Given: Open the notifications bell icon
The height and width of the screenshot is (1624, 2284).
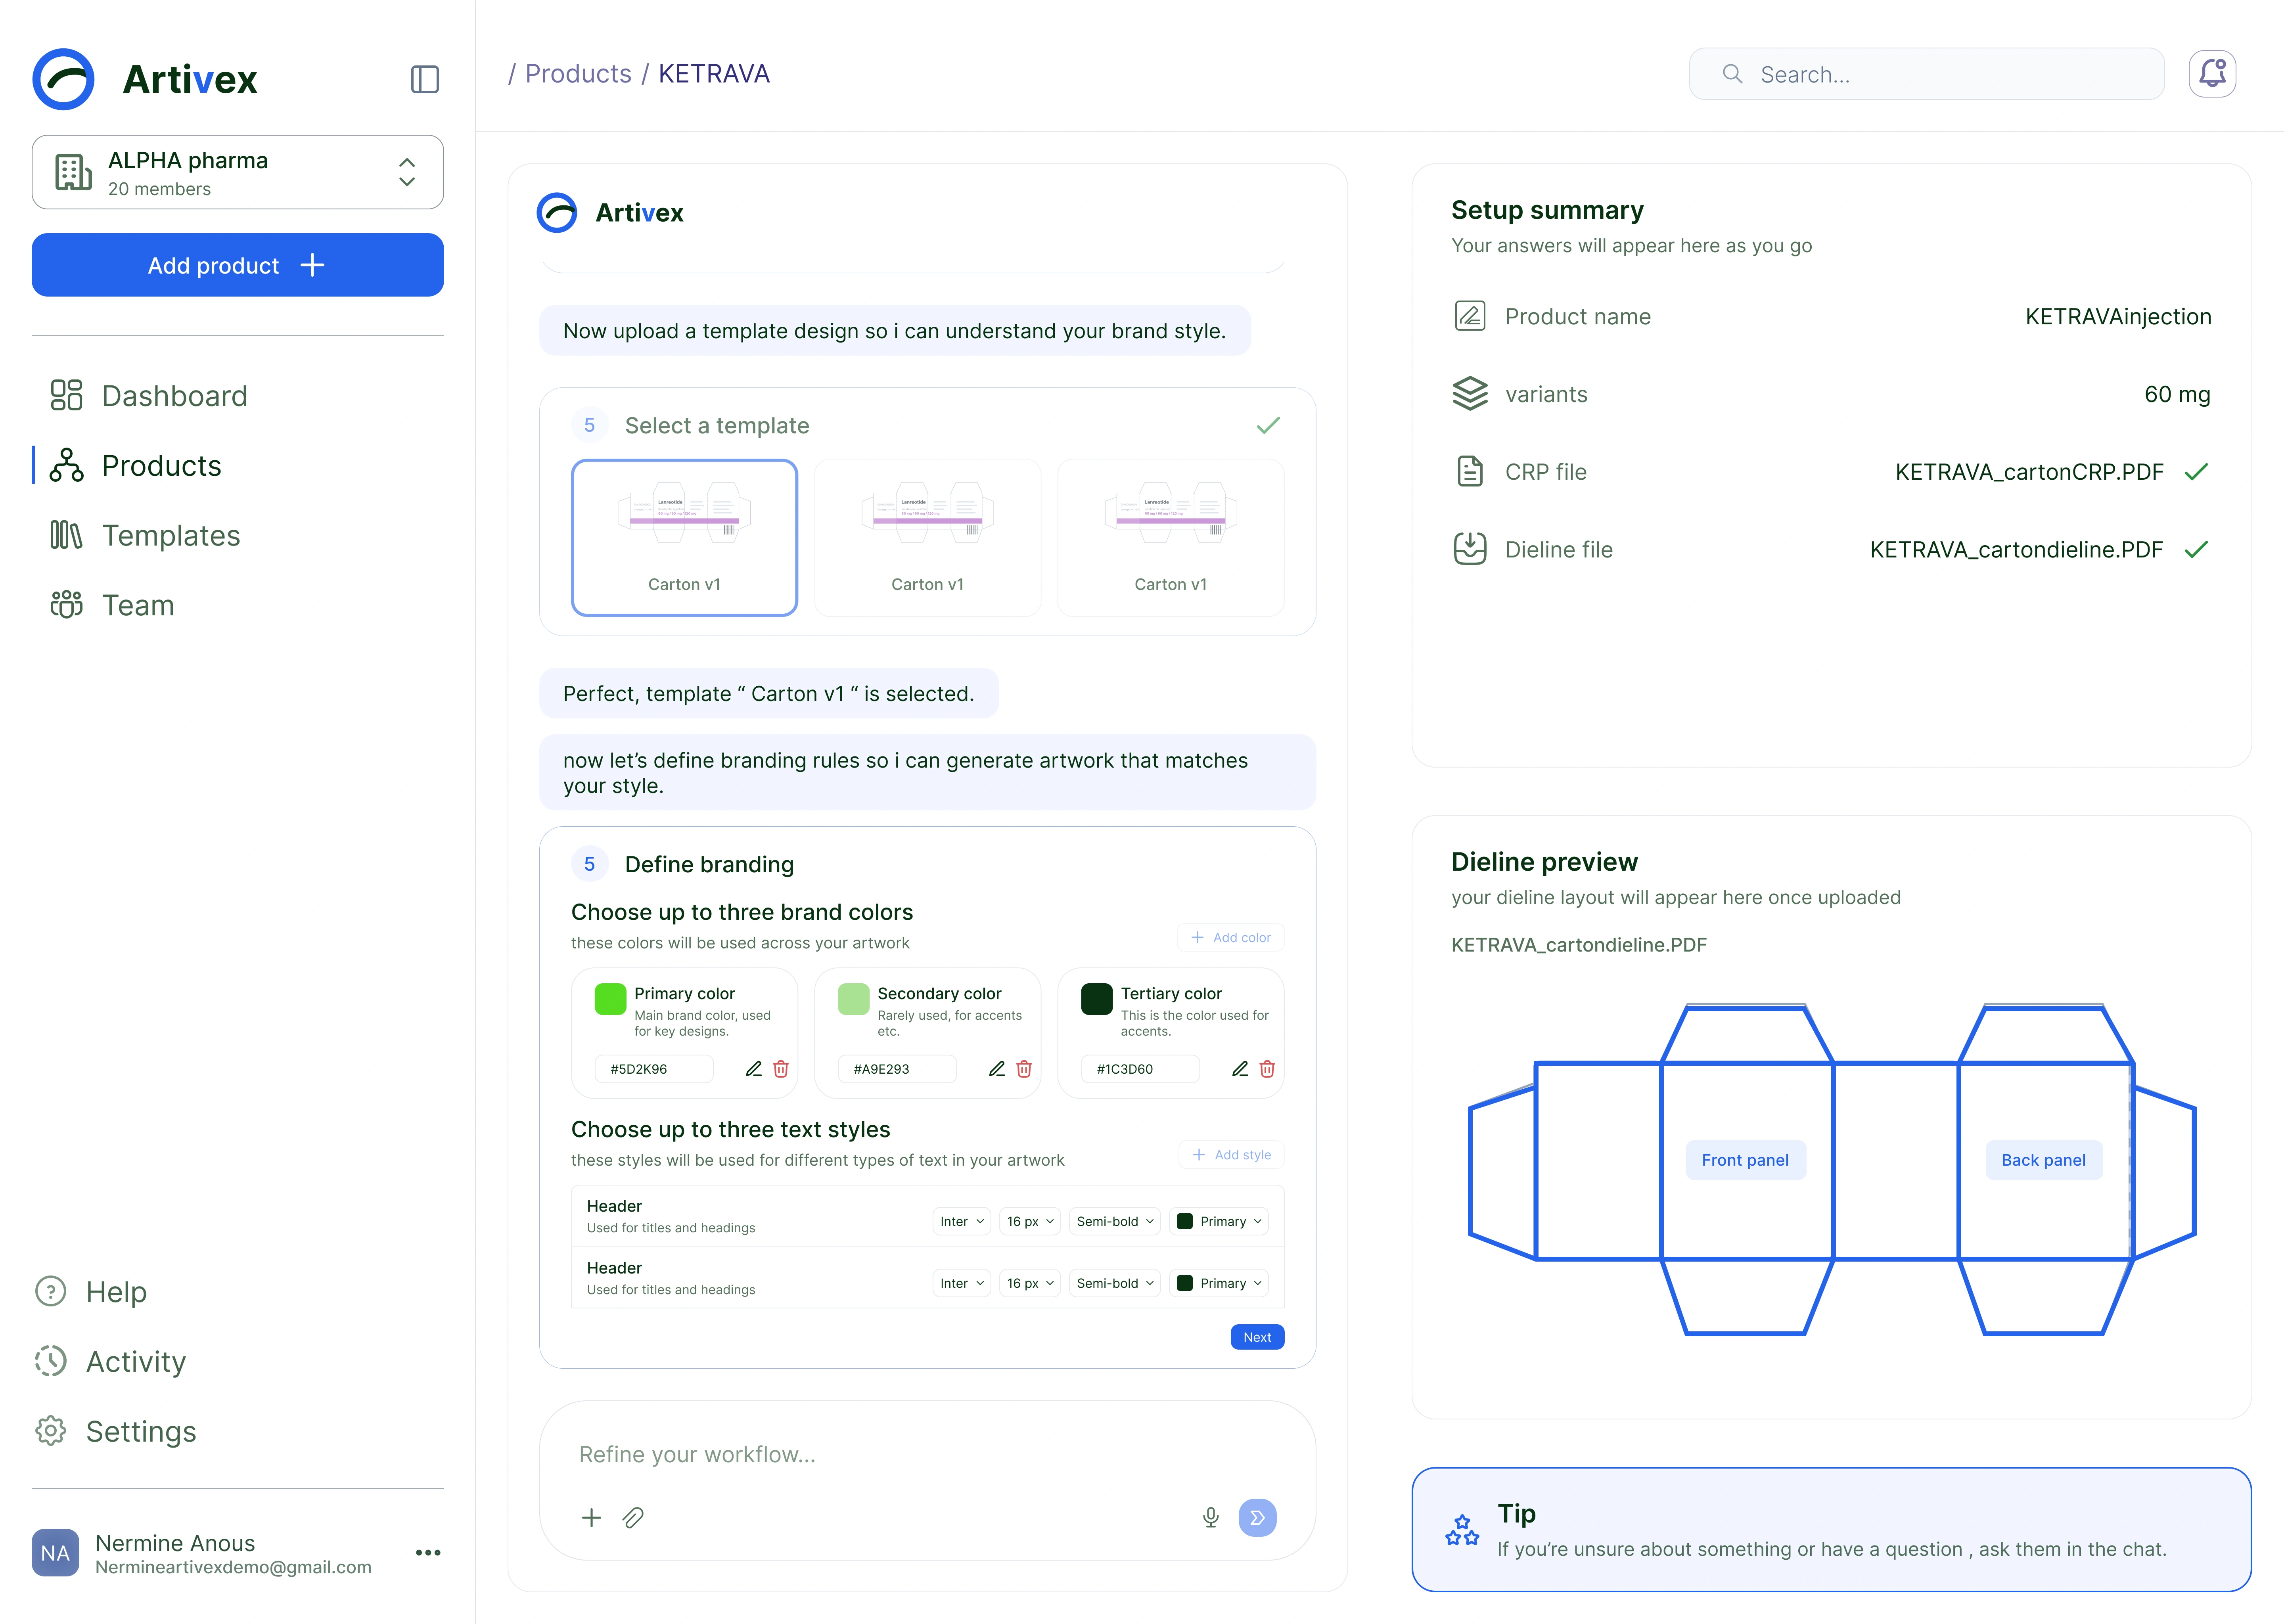Looking at the screenshot, I should (2212, 74).
